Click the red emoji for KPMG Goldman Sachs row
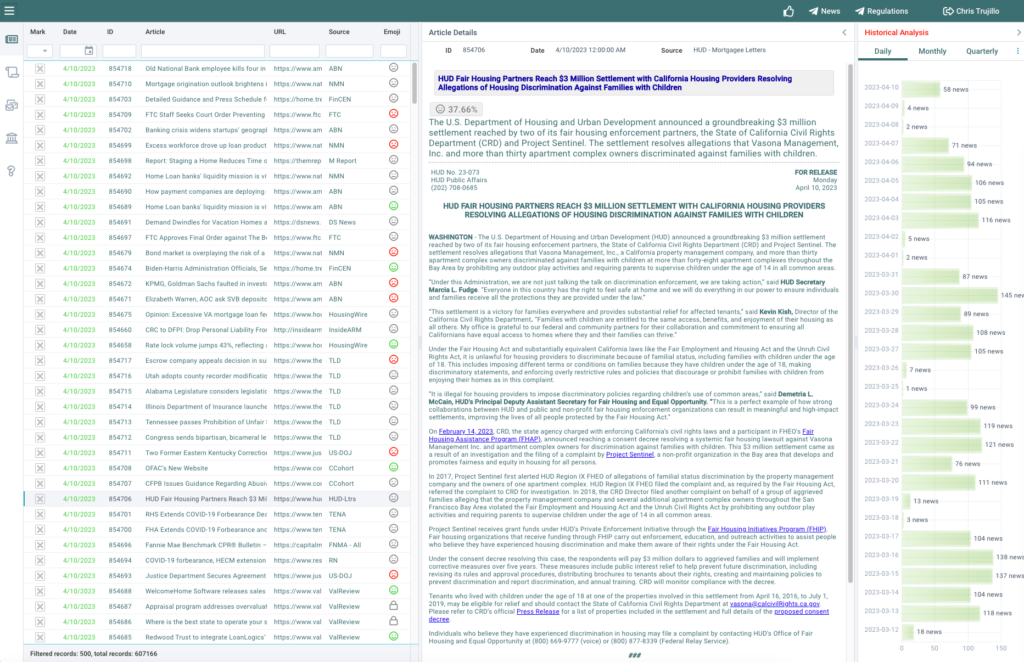1024x662 pixels. pos(393,283)
